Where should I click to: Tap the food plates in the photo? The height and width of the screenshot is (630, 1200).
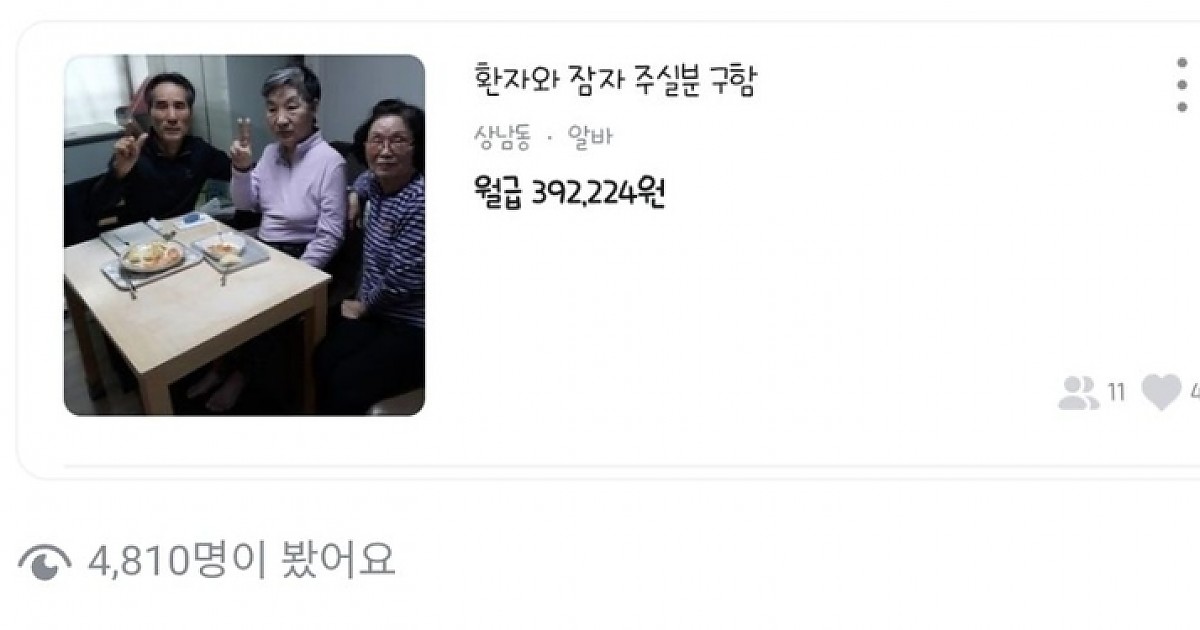(x=186, y=253)
